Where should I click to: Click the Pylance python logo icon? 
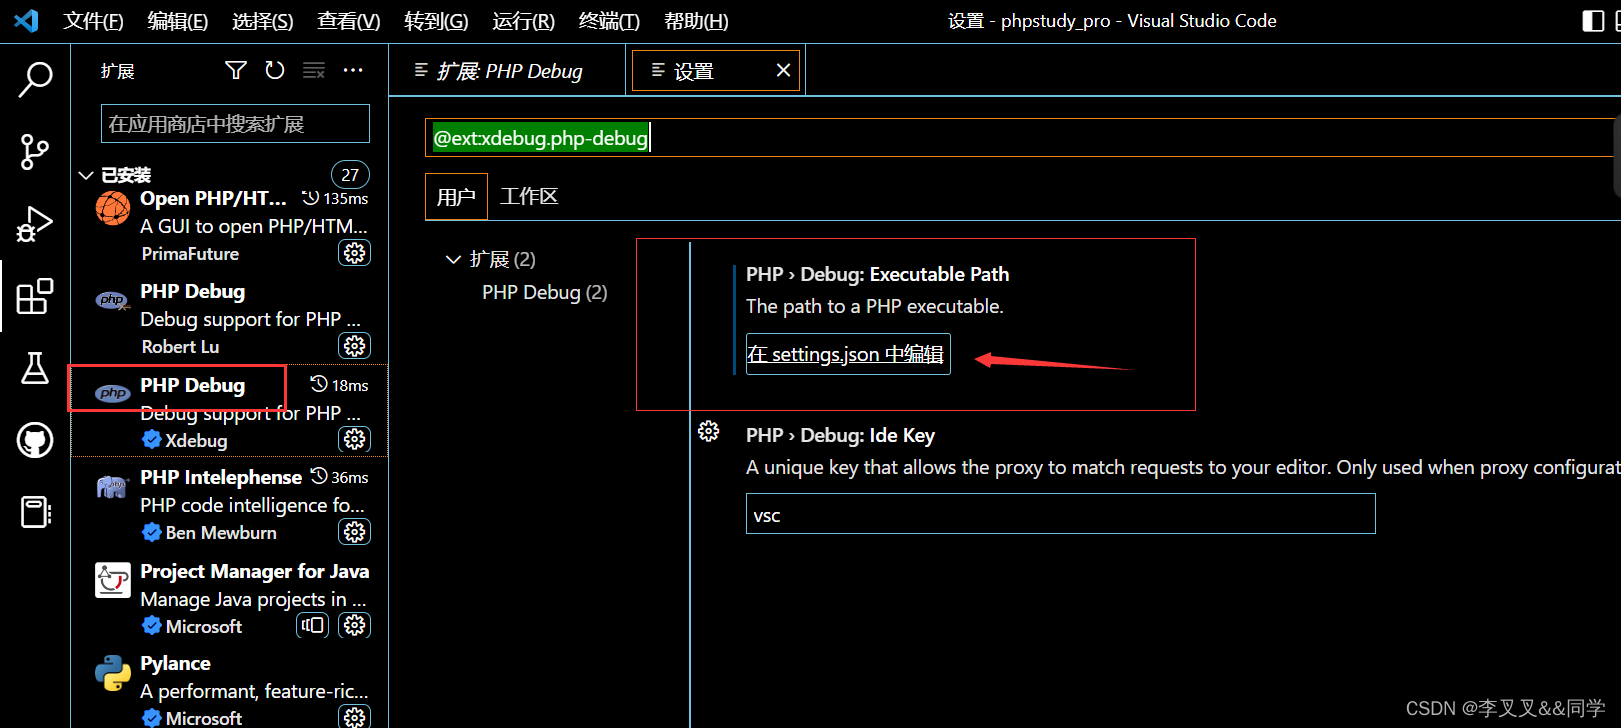coord(113,673)
